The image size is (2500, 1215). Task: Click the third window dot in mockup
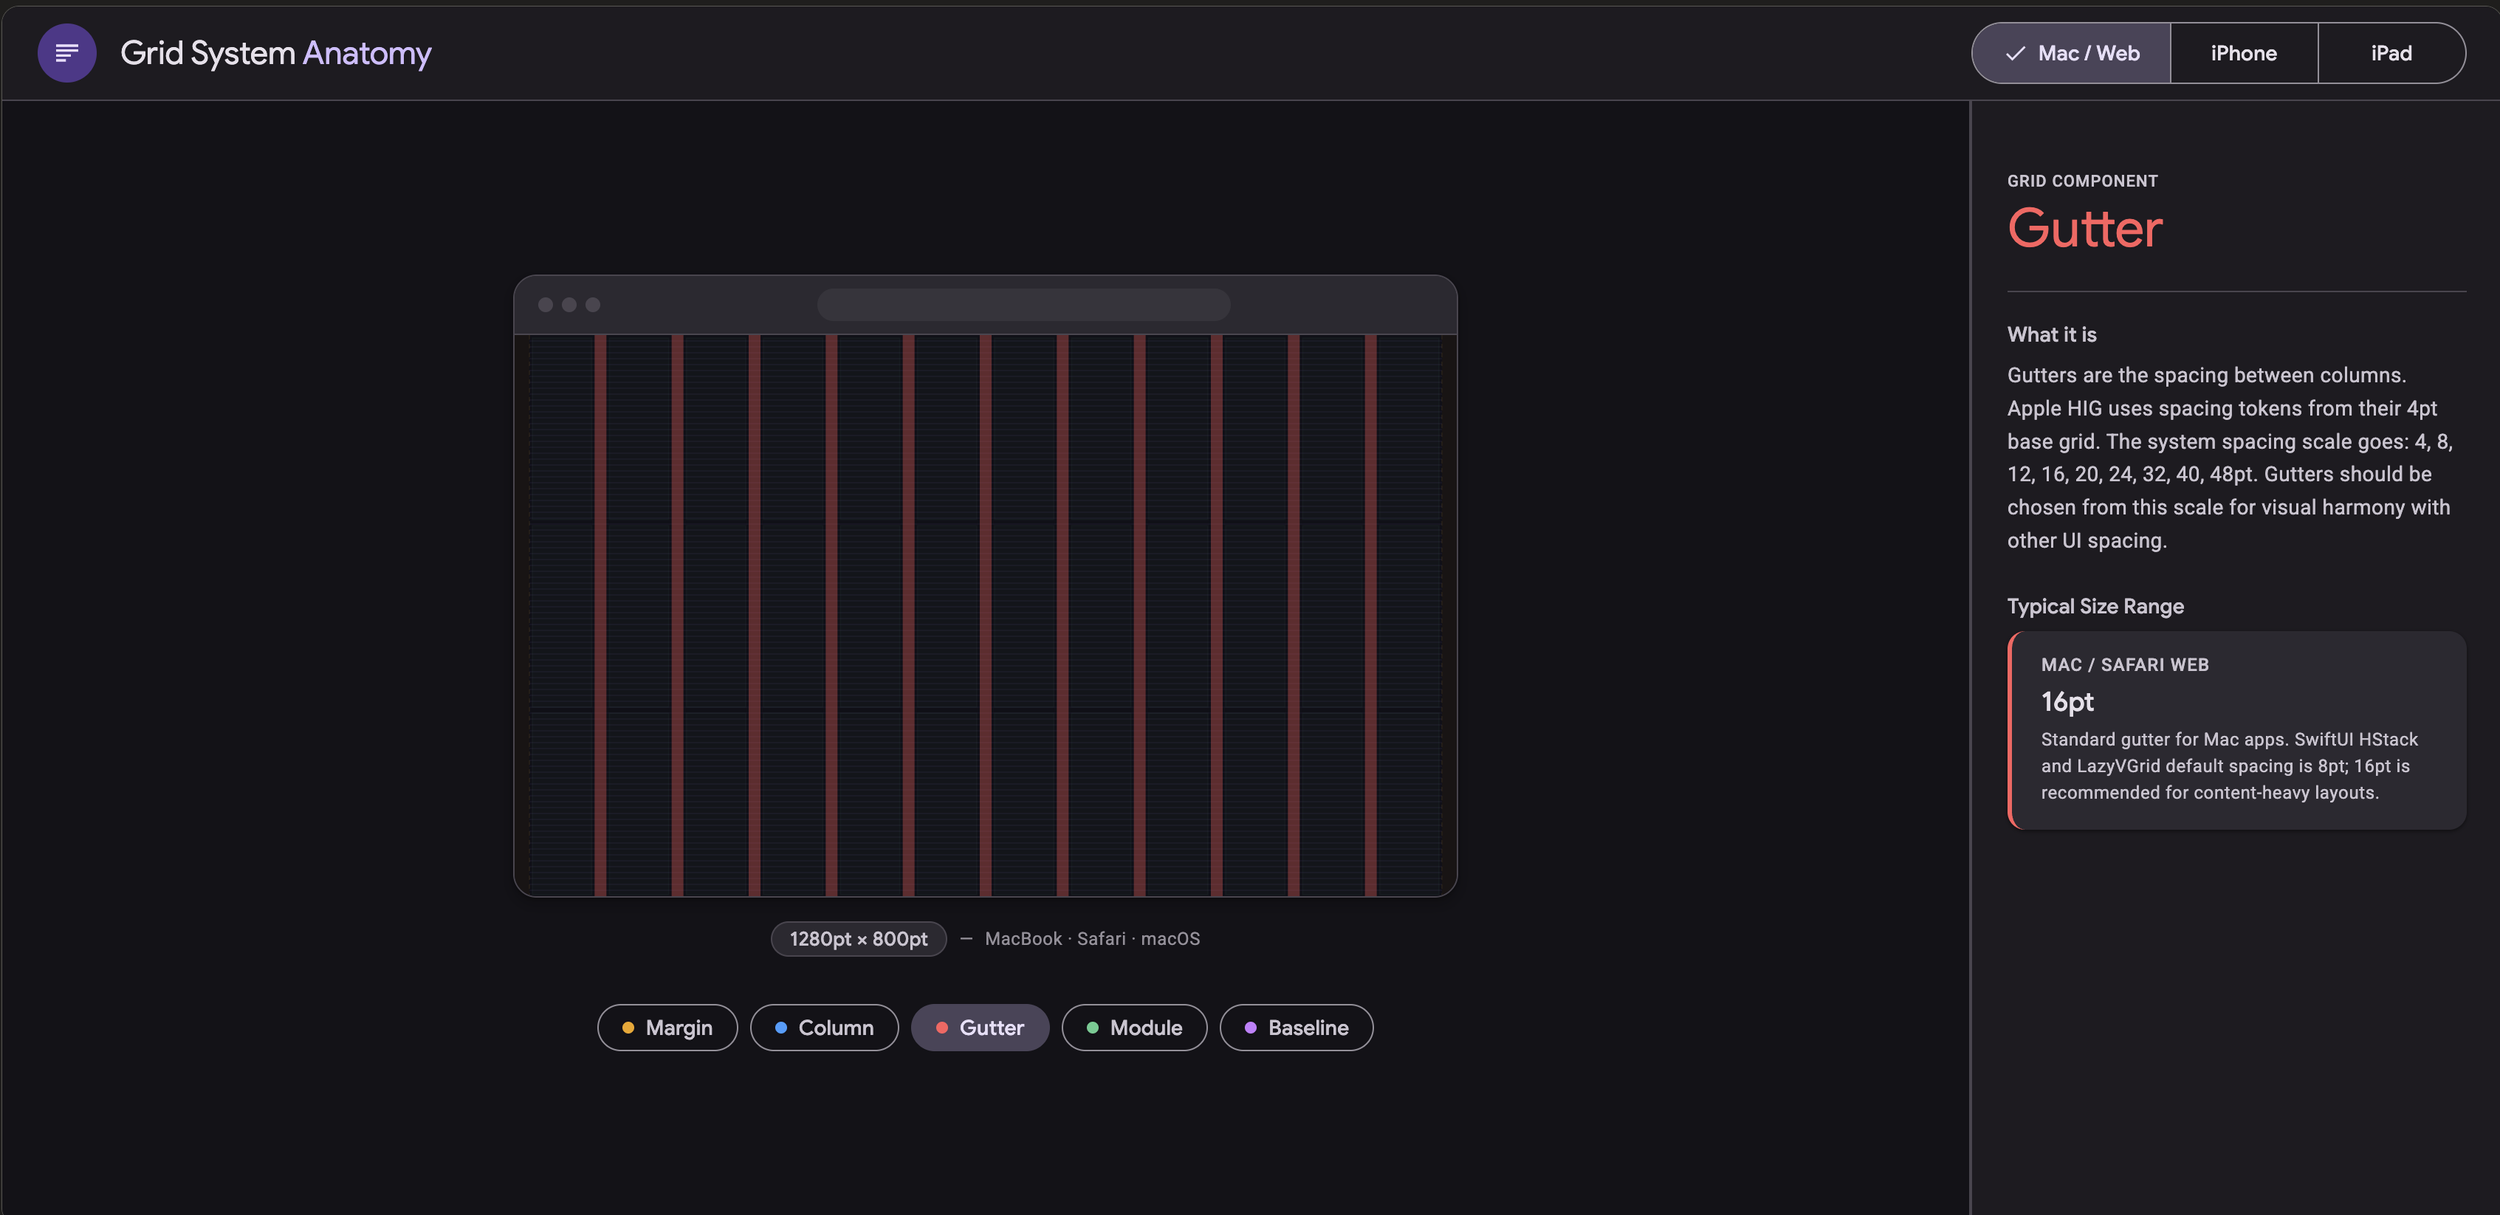click(x=593, y=305)
